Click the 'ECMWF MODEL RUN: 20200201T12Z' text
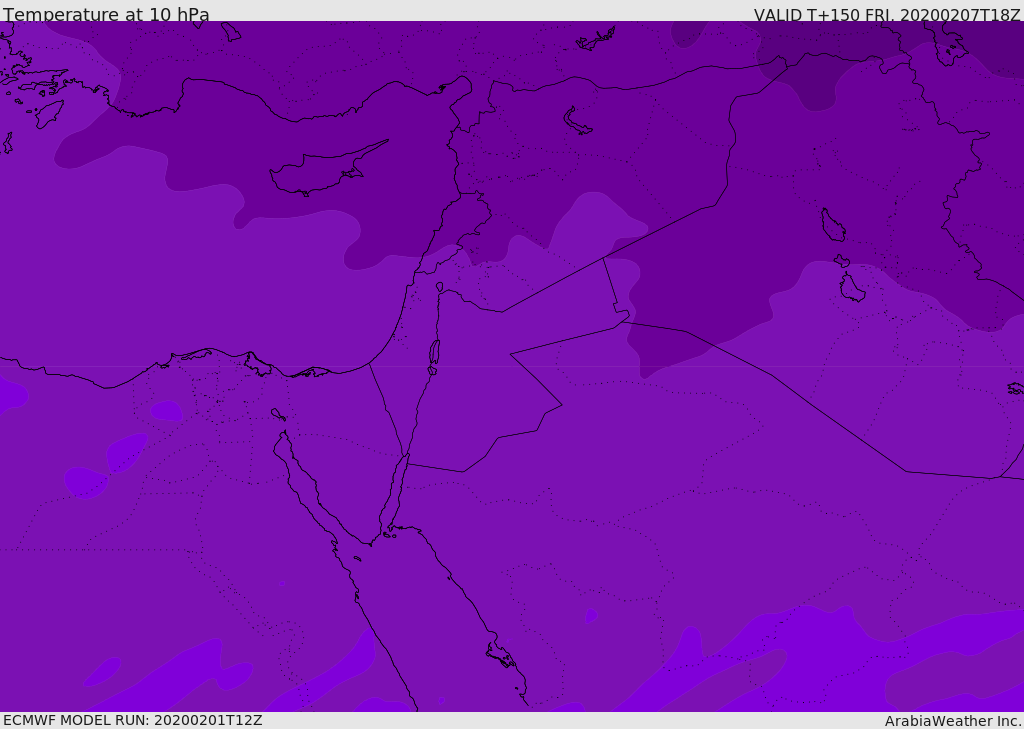 point(133,721)
